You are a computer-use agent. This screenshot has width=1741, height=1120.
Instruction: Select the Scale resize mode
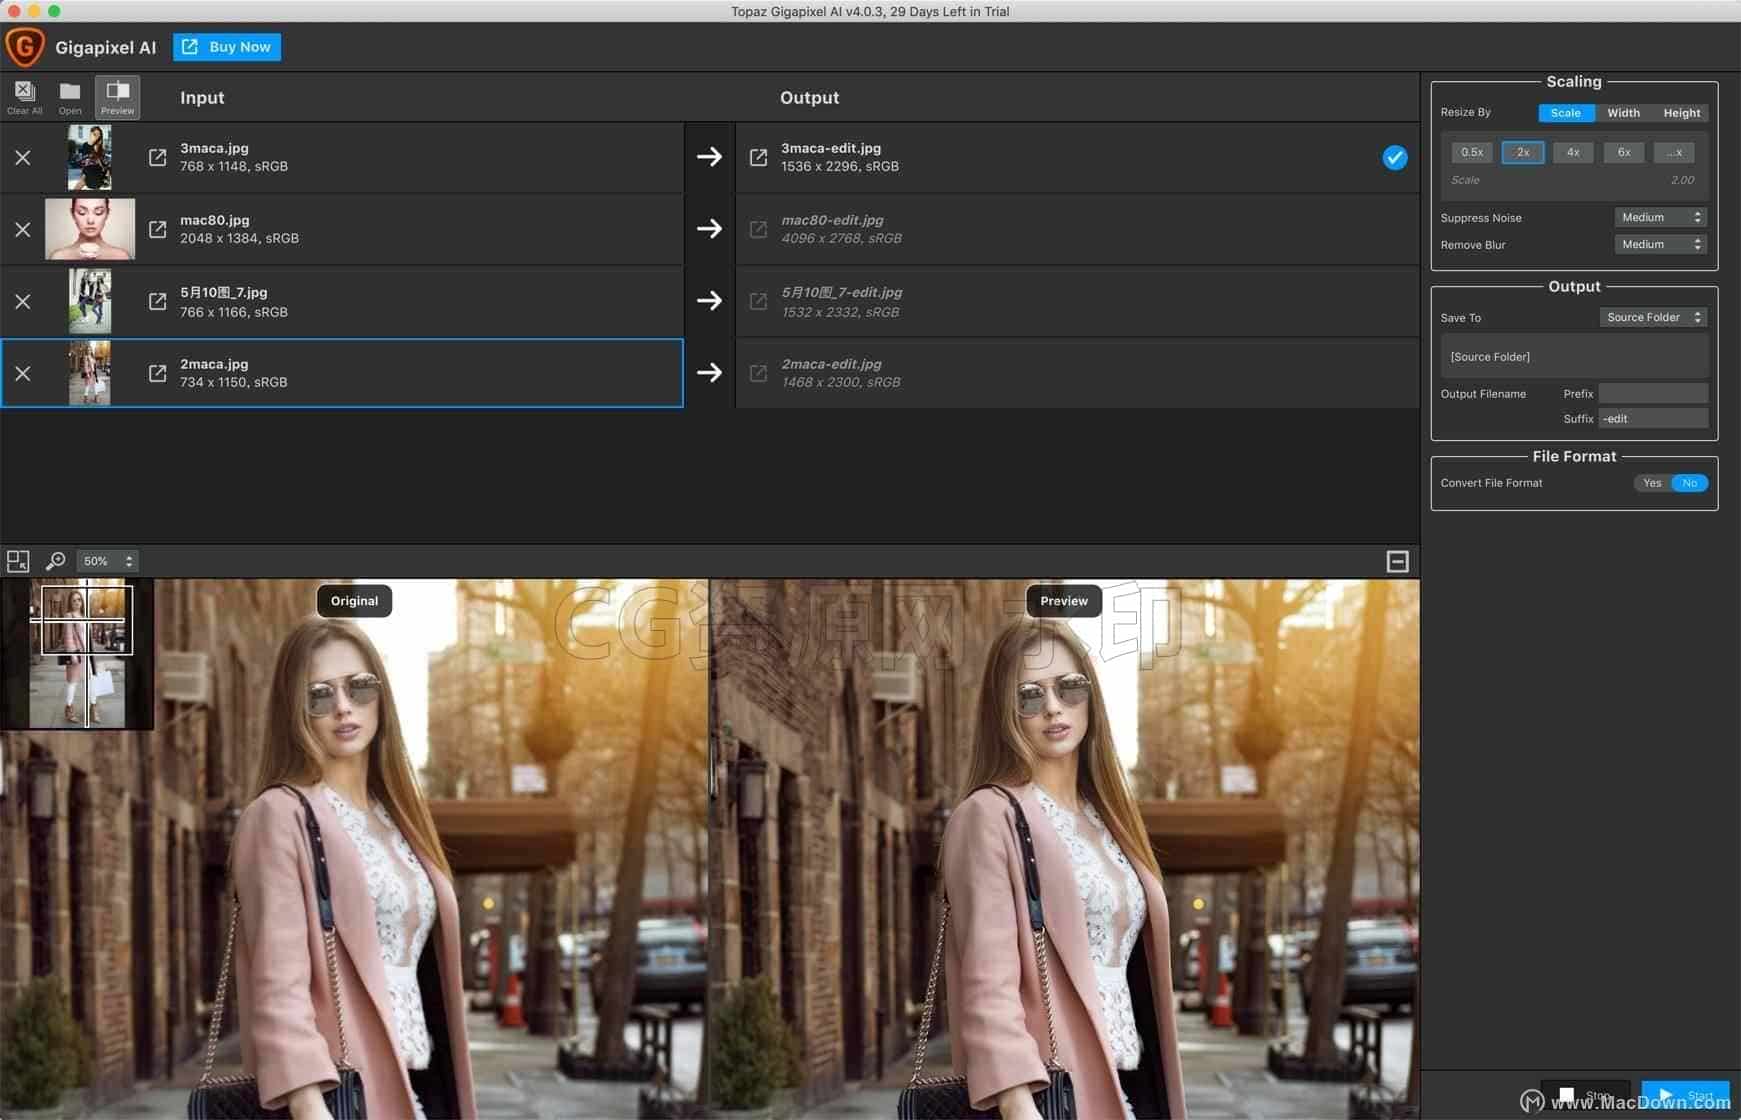click(x=1566, y=113)
